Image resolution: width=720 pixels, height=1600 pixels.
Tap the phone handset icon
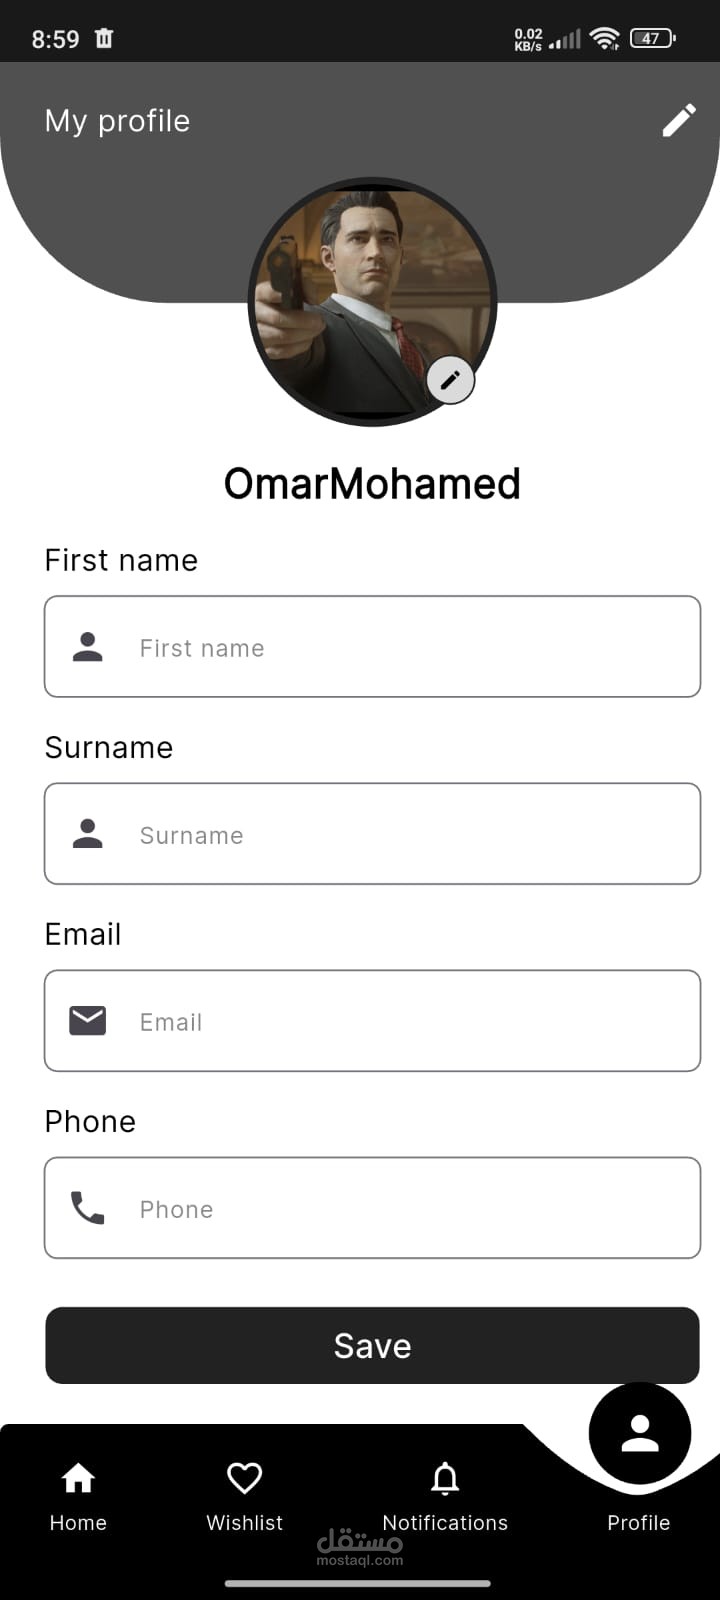[x=88, y=1208]
